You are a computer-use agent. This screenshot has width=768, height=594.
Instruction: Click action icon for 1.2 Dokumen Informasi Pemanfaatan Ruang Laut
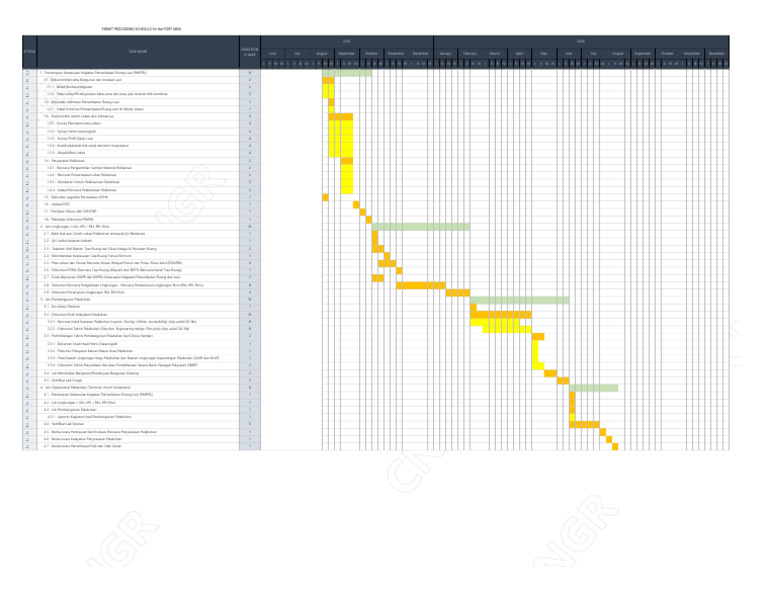[27, 102]
